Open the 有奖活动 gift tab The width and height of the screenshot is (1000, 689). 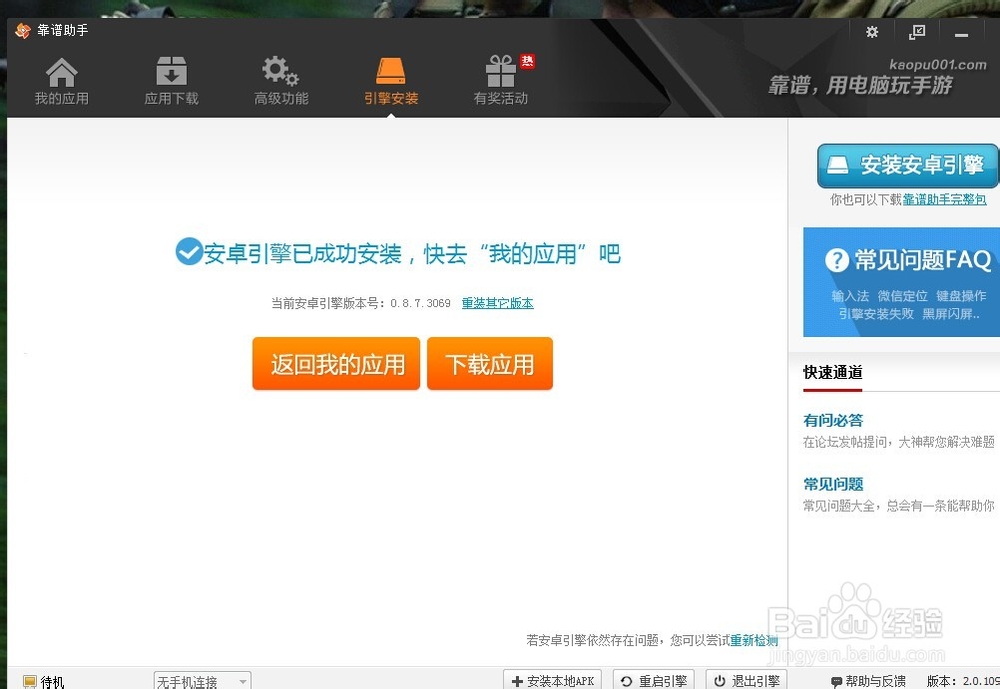(x=501, y=81)
